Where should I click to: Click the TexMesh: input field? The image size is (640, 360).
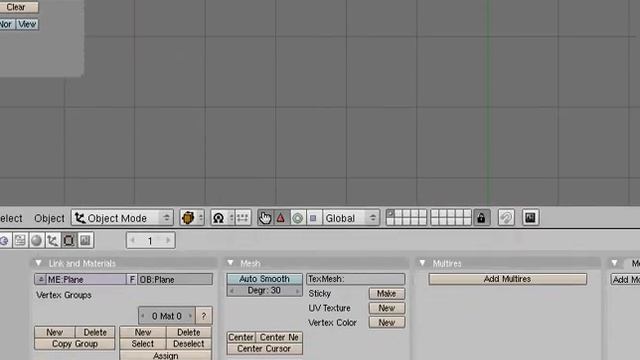(356, 279)
